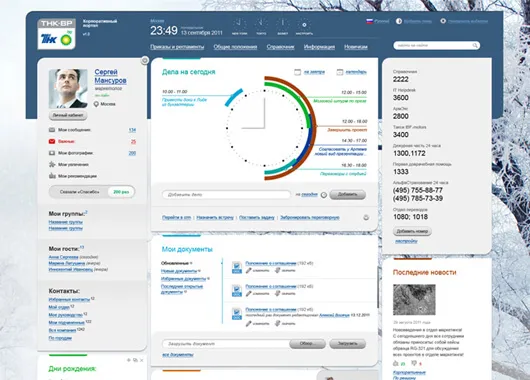Click the TNK-BP logo in header
This screenshot has width=530, height=380.
[56, 34]
